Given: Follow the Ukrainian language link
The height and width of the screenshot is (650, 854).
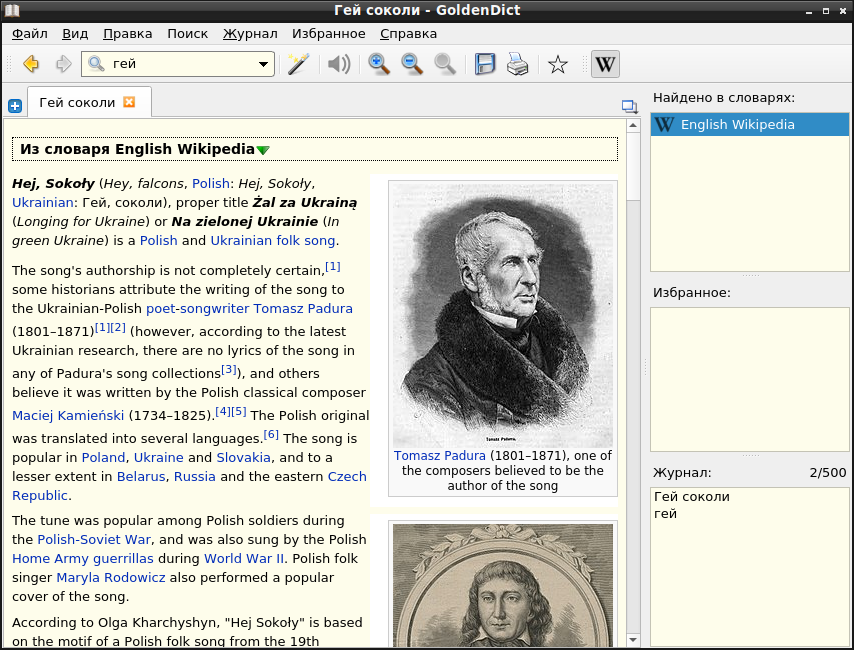Looking at the screenshot, I should click(x=42, y=203).
